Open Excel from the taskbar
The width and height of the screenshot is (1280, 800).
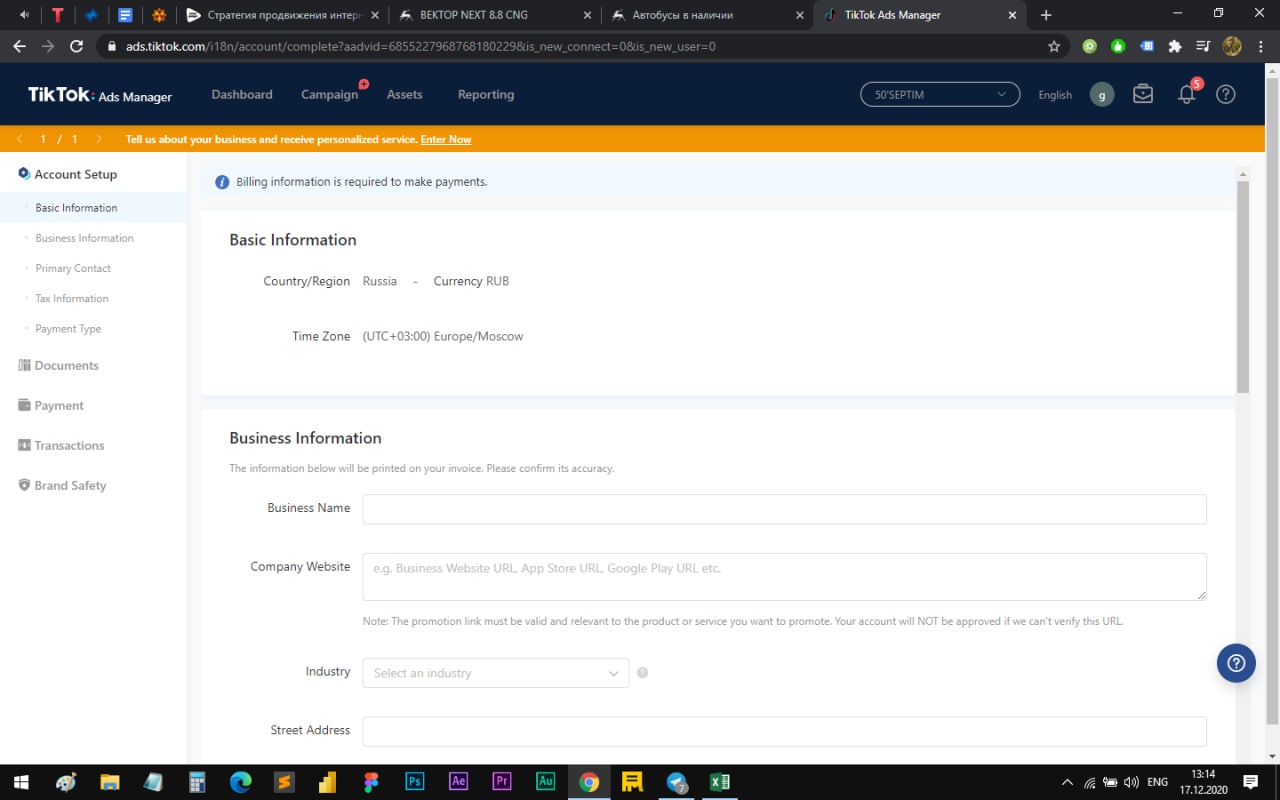(x=719, y=782)
